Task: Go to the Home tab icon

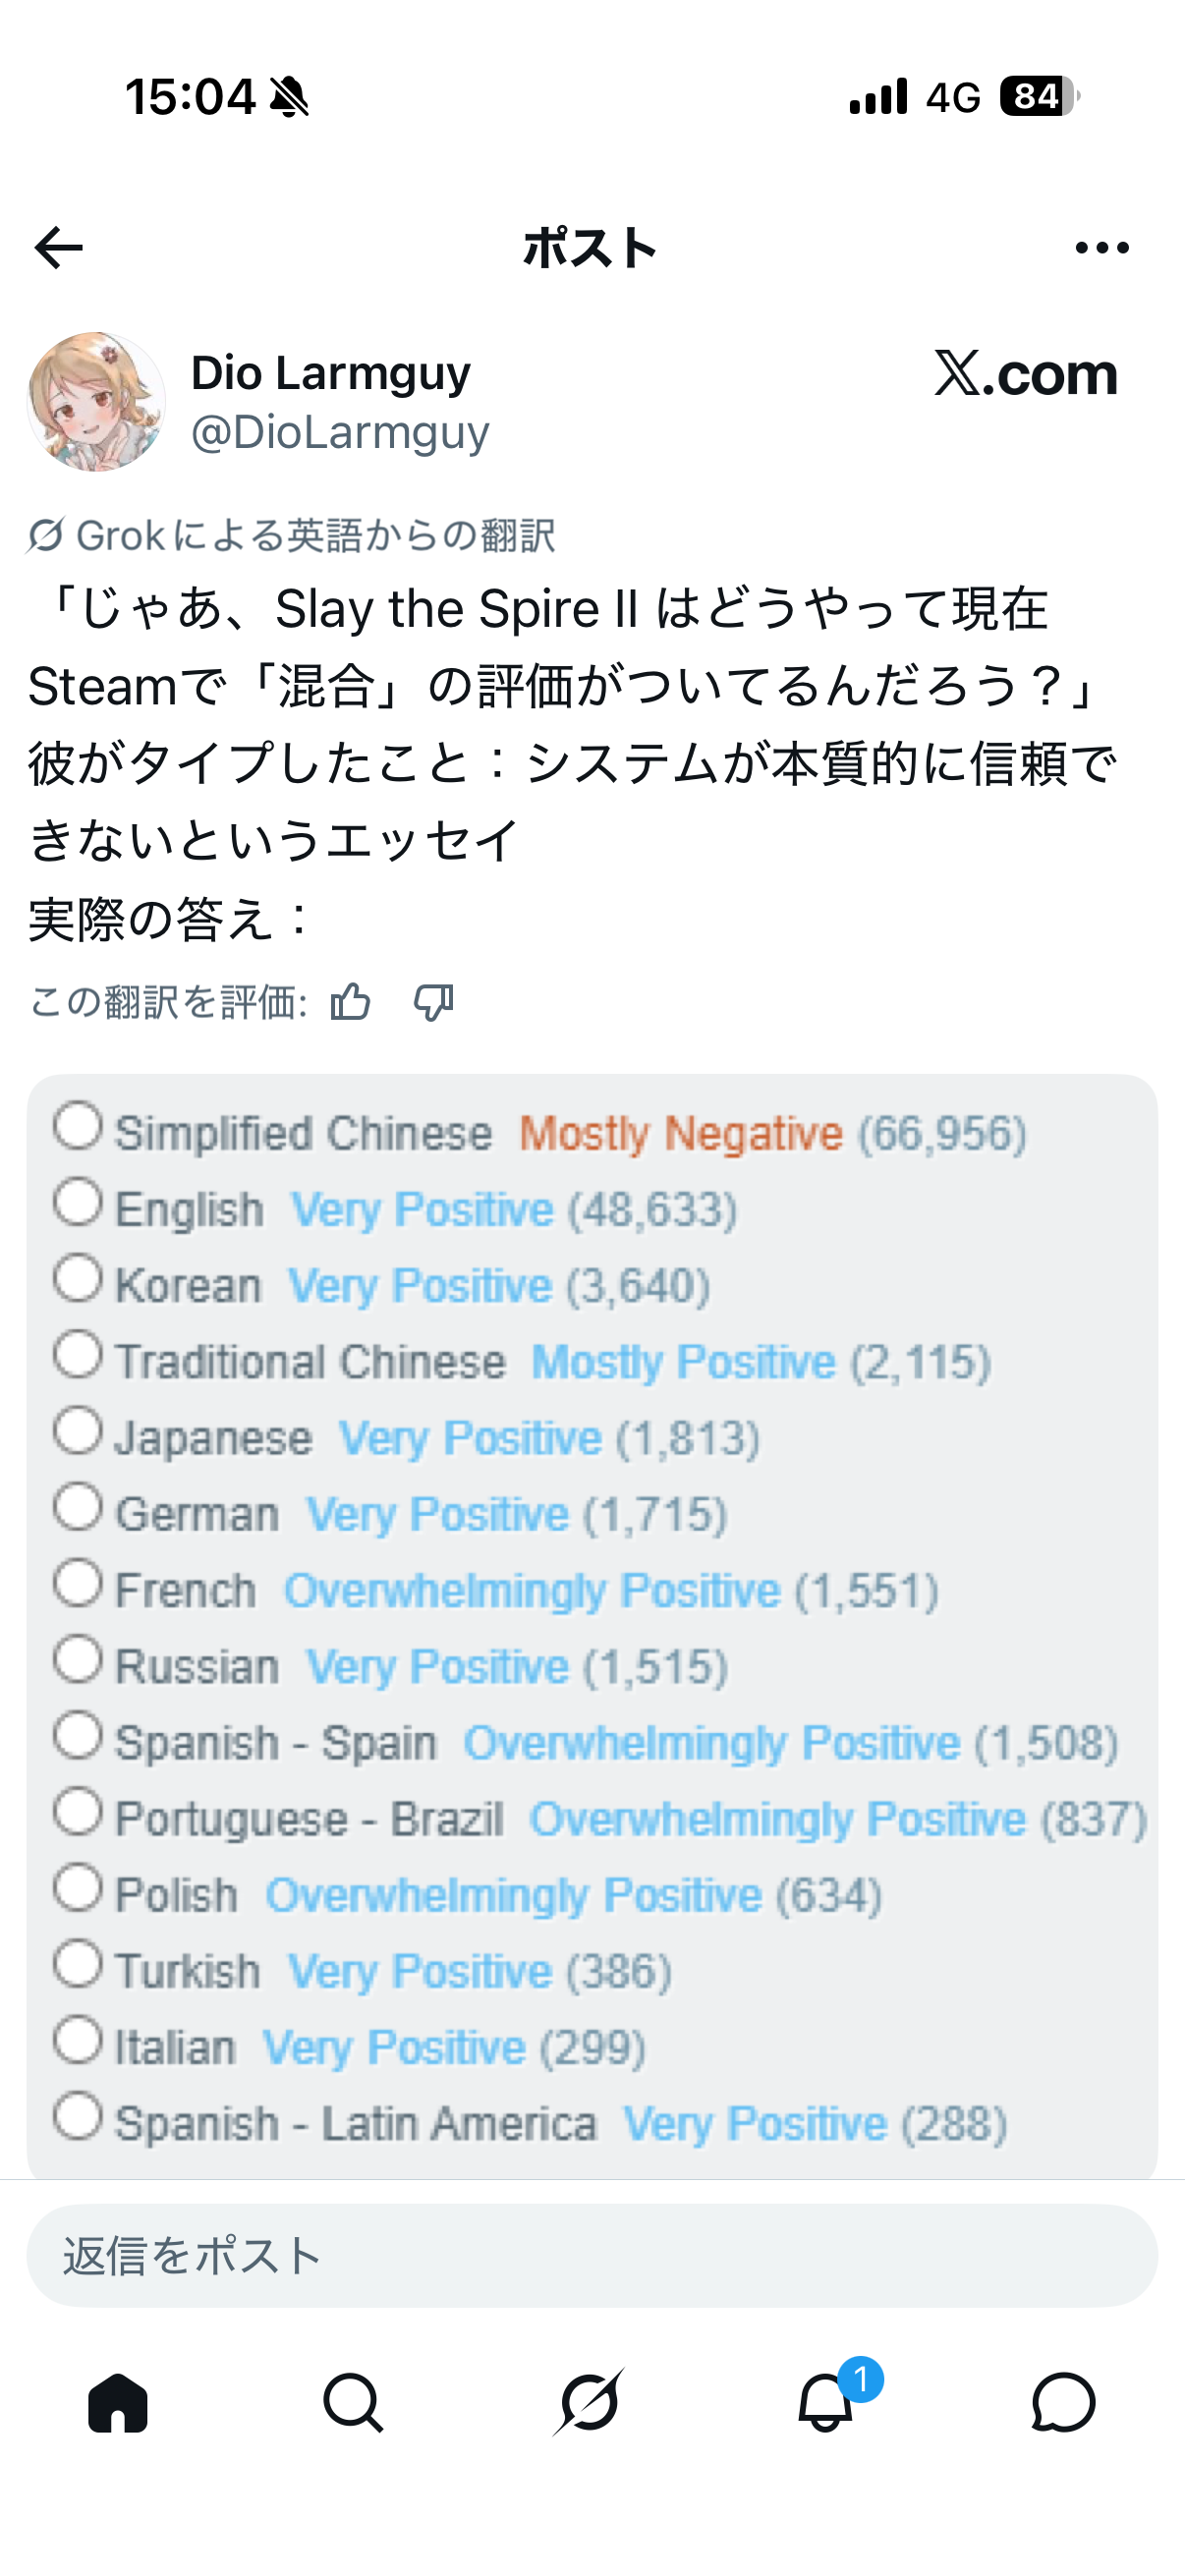Action: click(x=118, y=2402)
